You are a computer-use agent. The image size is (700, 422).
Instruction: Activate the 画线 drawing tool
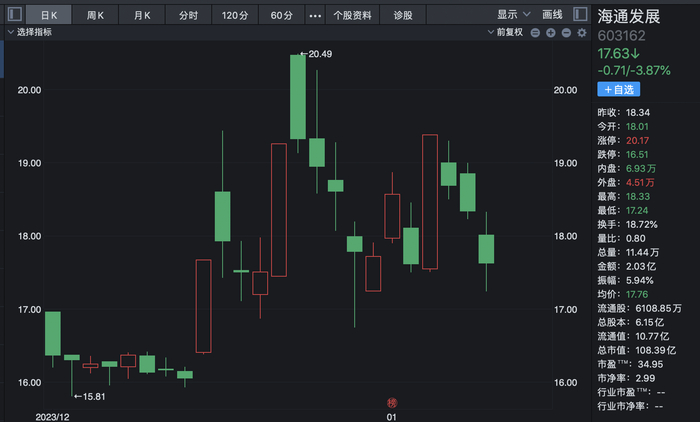(551, 15)
